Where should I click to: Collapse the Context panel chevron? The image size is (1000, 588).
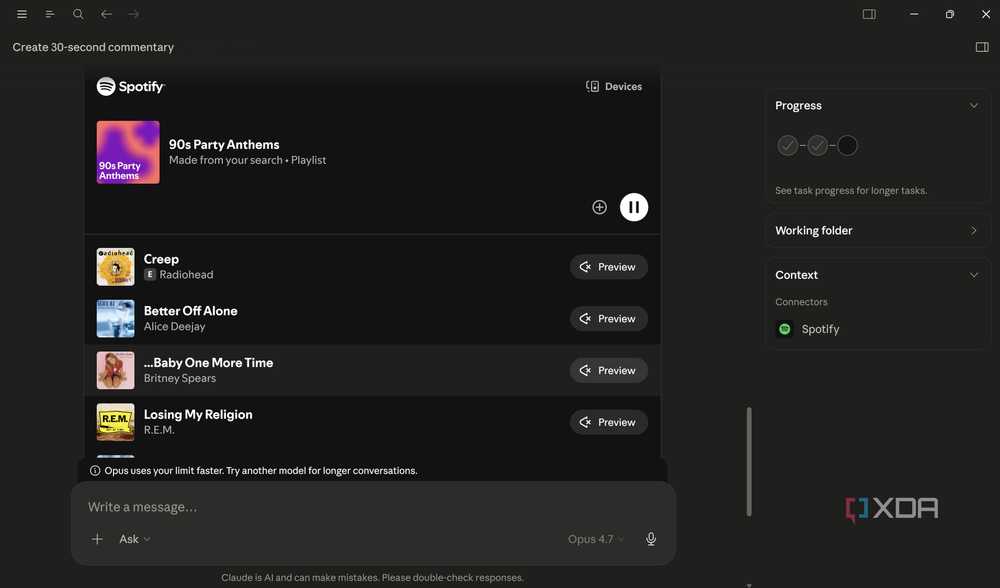tap(973, 275)
